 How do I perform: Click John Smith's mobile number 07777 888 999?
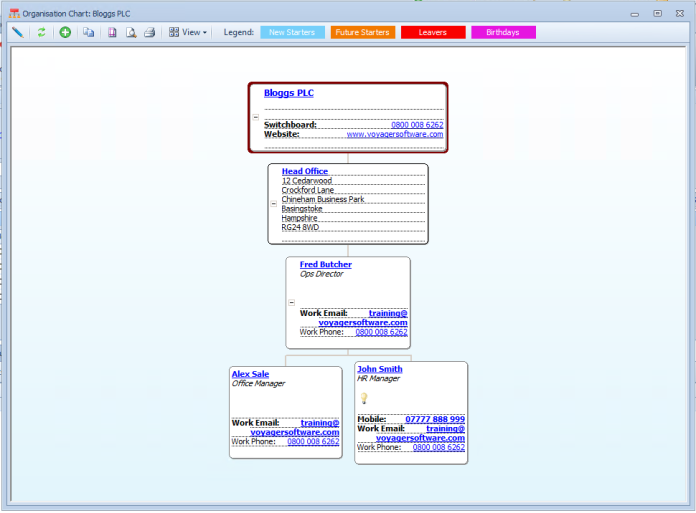pos(434,419)
